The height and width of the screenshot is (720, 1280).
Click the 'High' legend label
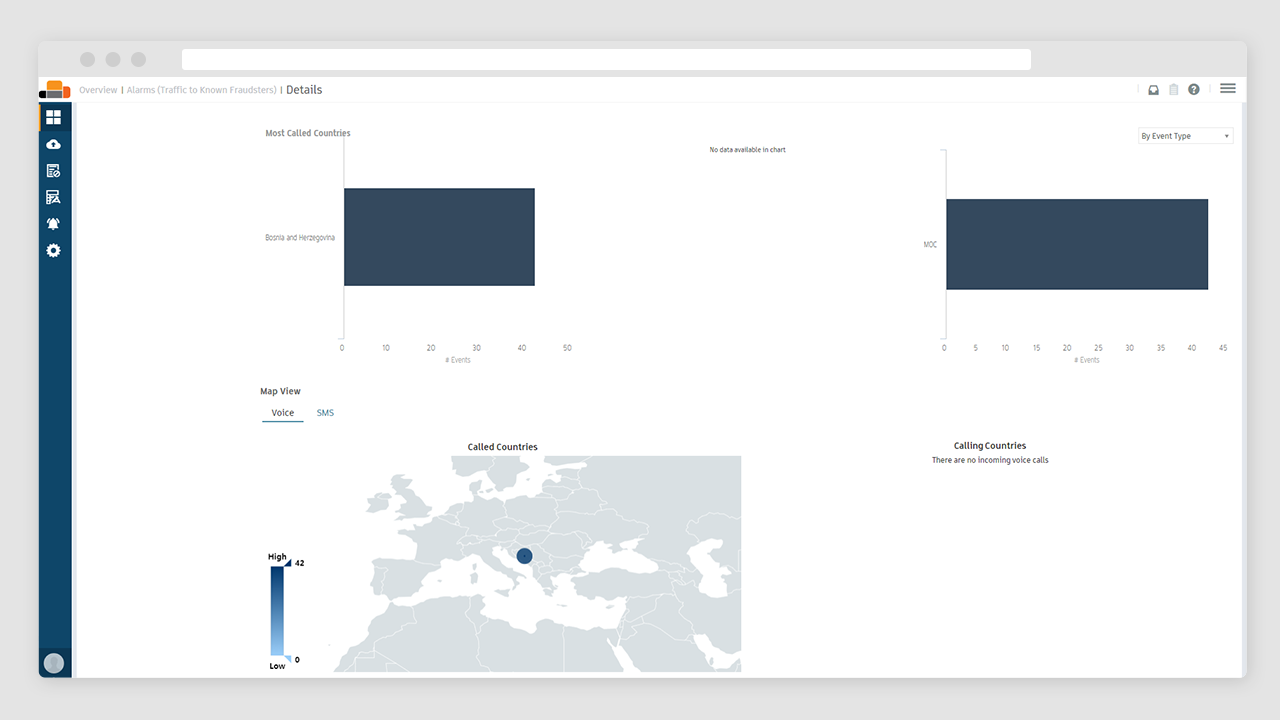(277, 557)
